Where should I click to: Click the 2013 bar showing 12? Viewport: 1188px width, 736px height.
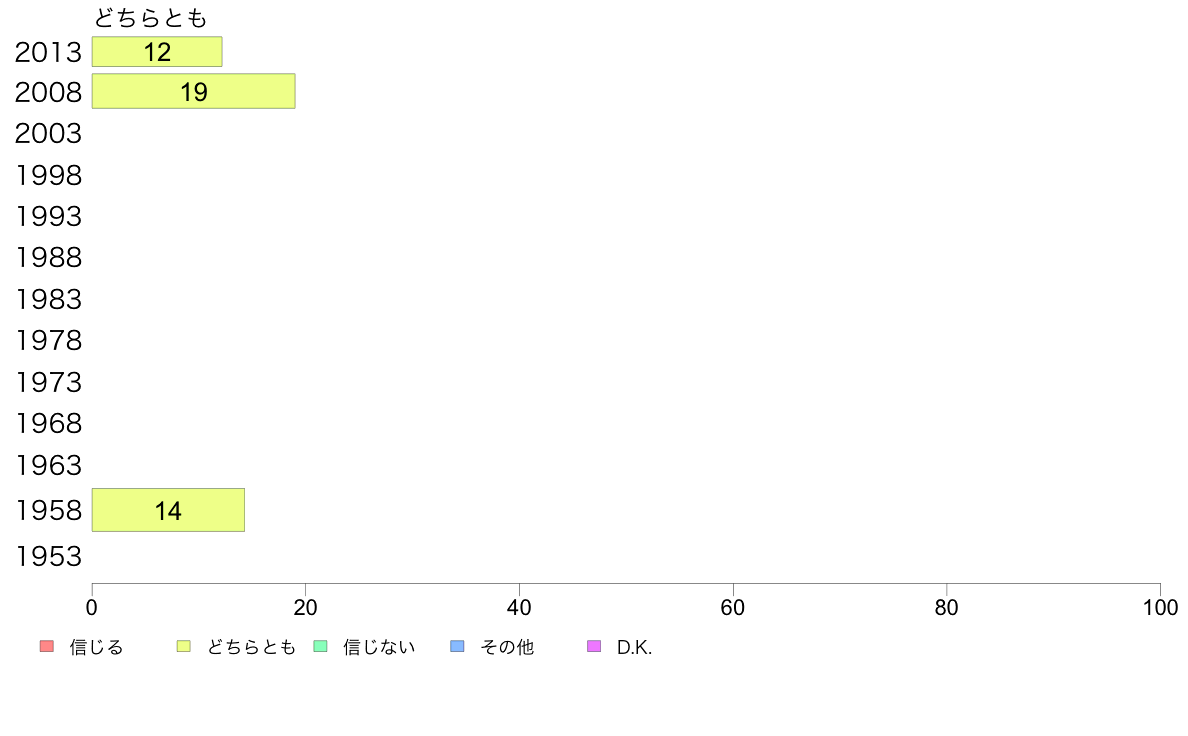tap(157, 52)
